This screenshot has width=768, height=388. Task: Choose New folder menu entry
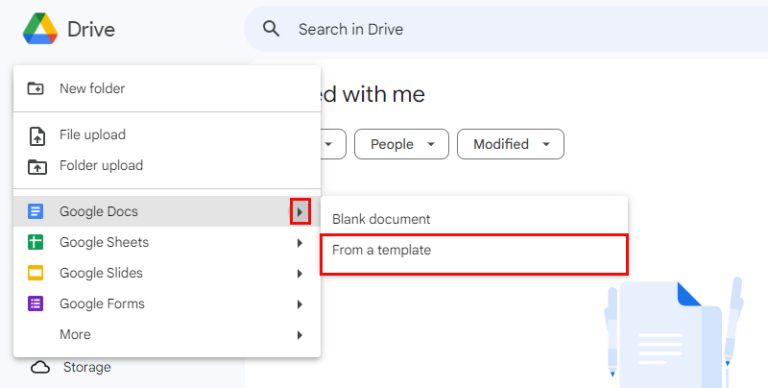coord(167,88)
